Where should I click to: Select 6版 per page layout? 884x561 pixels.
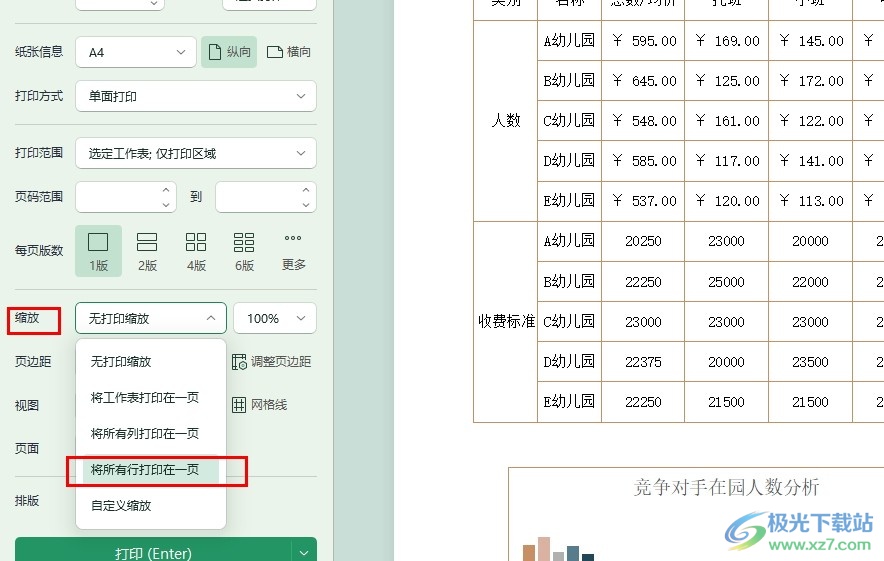click(244, 251)
